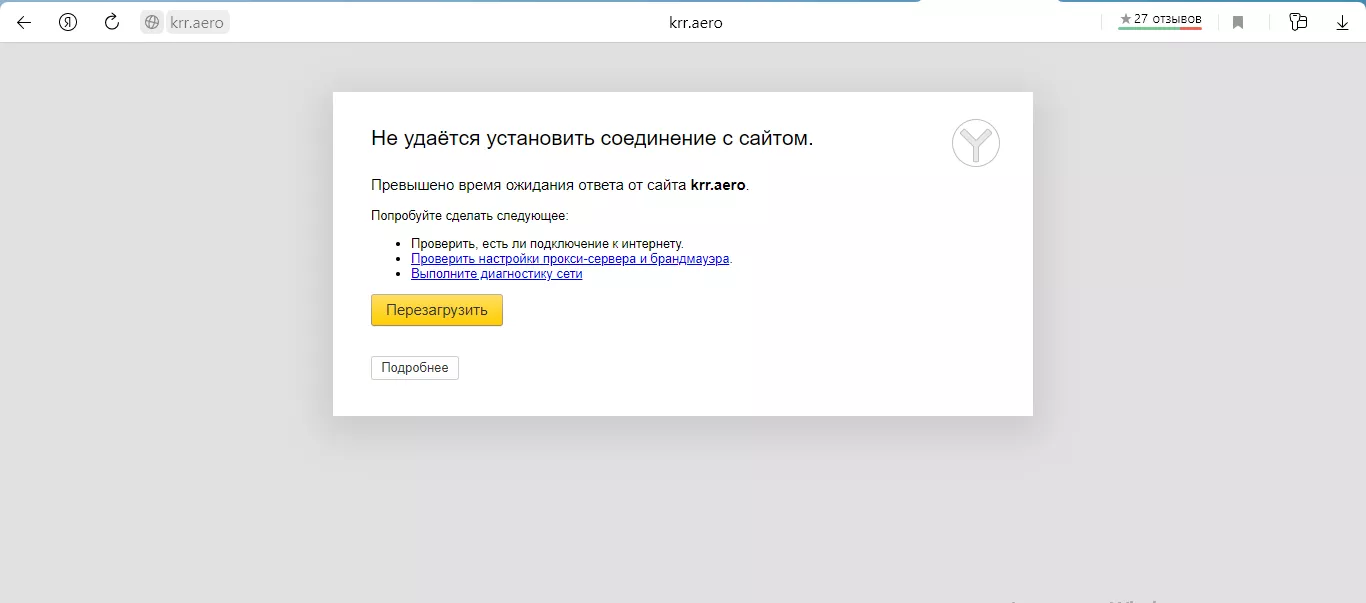
Task: Open site info via the globe icon
Action: tap(152, 22)
